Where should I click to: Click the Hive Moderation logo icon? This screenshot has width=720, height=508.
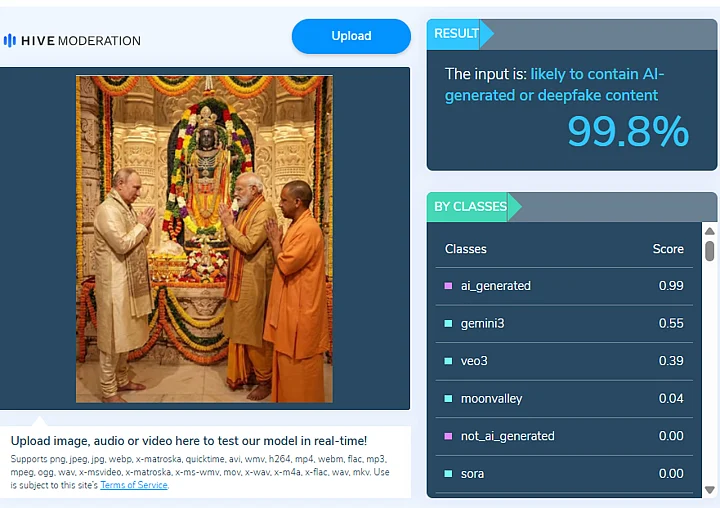(x=10, y=41)
